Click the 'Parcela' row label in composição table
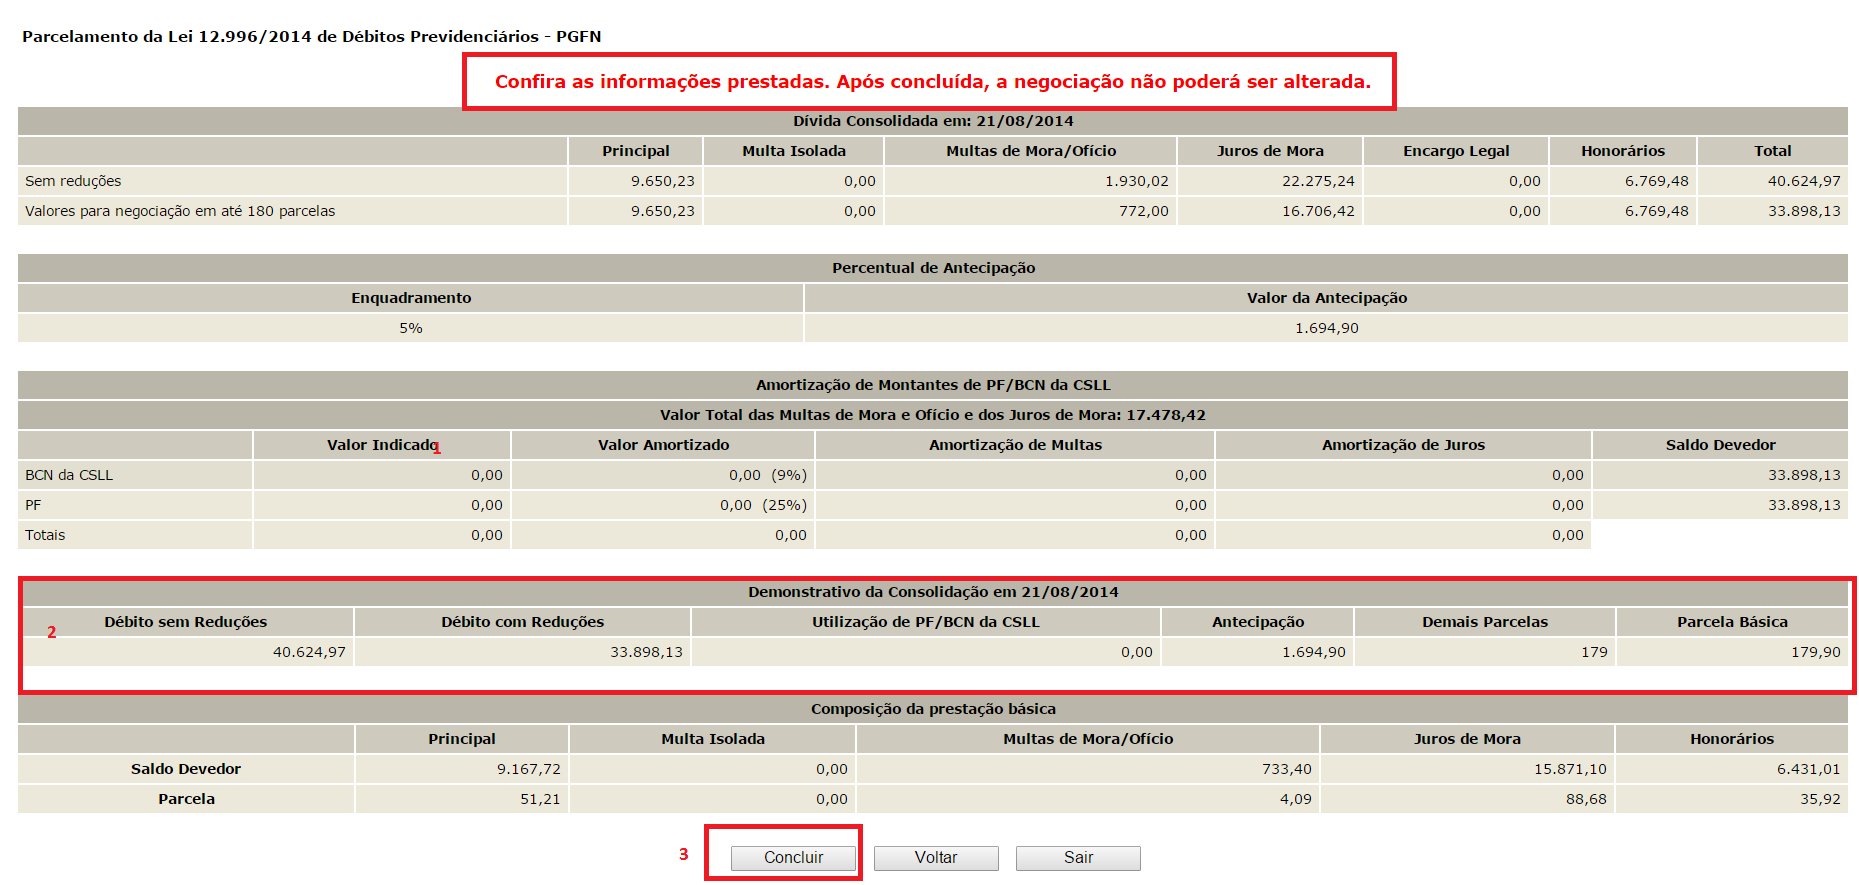 [x=186, y=799]
